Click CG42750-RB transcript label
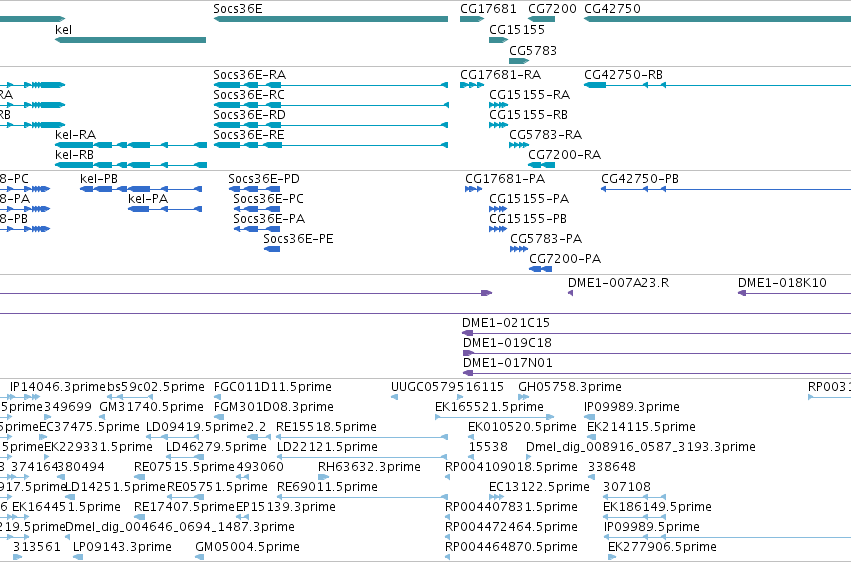 (x=624, y=74)
